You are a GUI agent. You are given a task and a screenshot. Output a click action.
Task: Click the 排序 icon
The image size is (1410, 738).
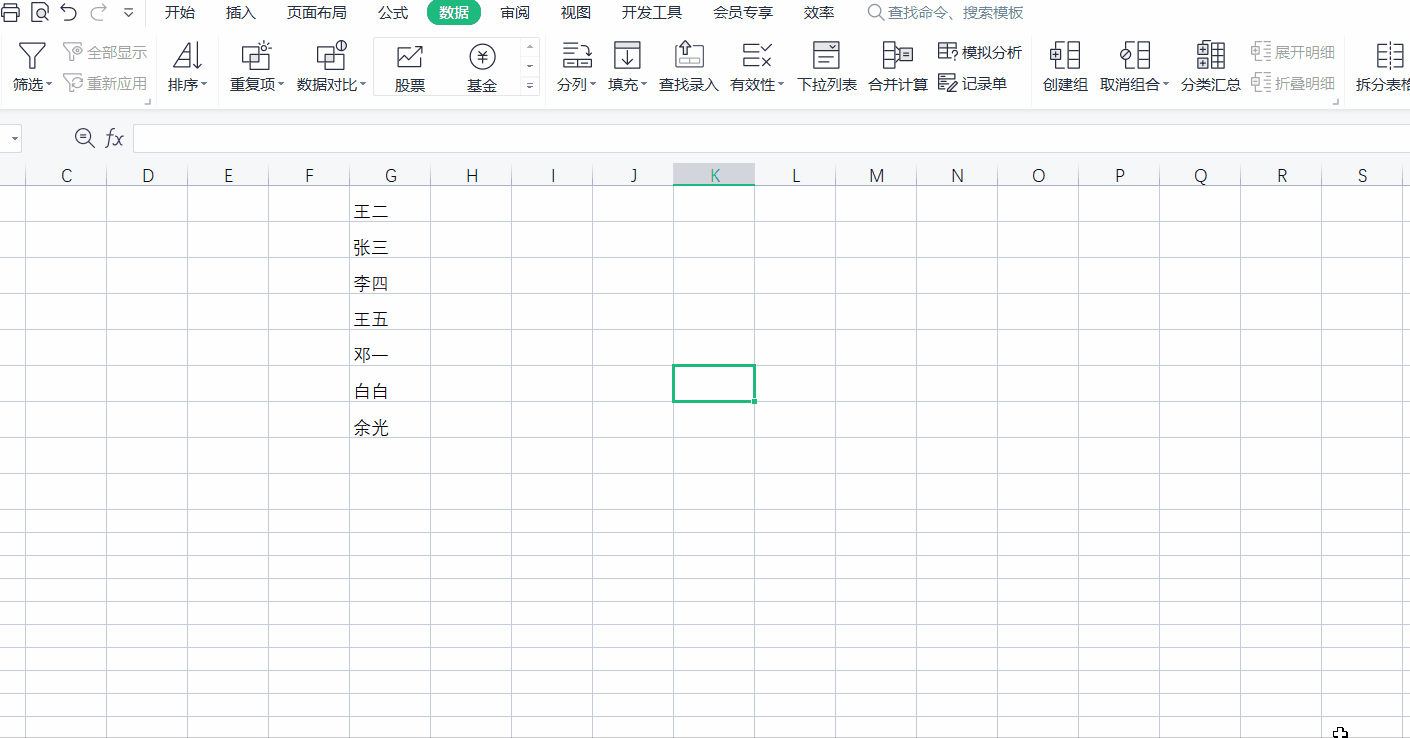187,56
